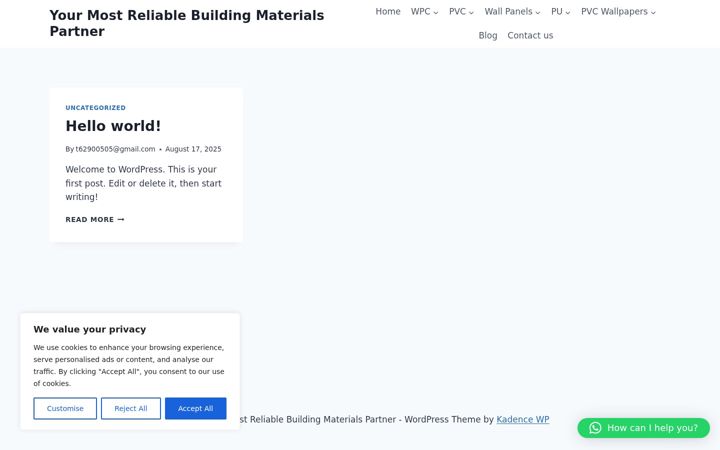720x450 pixels.
Task: Expand the PVC submenu chevron
Action: pyautogui.click(x=471, y=12)
